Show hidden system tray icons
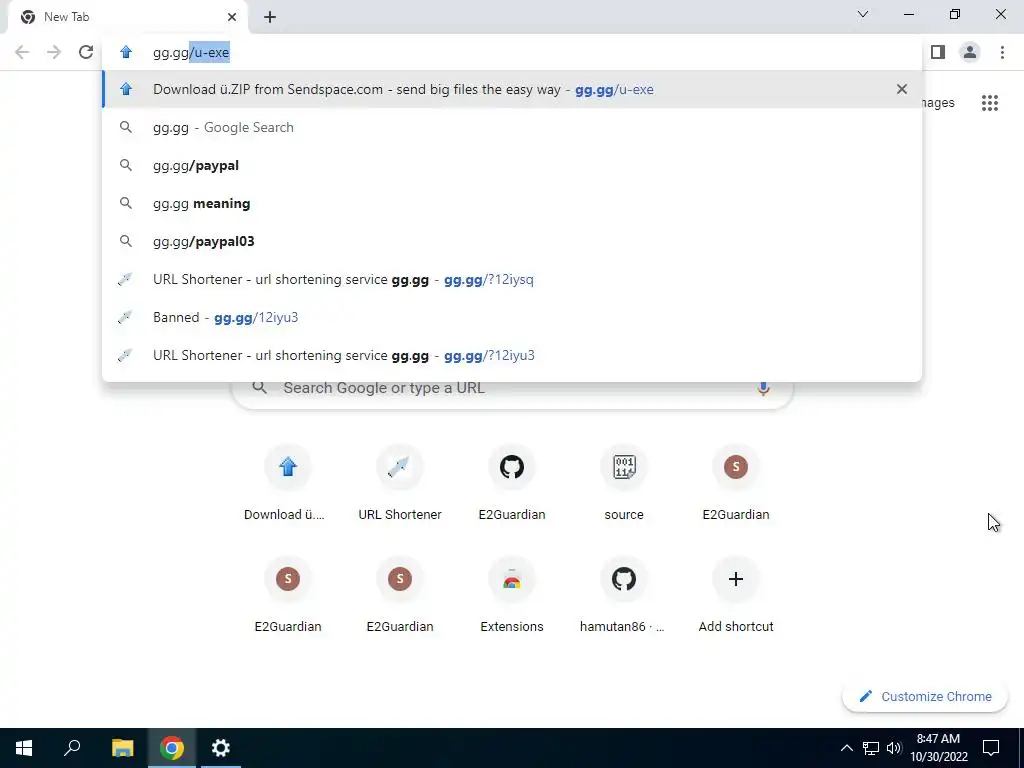Image resolution: width=1024 pixels, height=768 pixels. point(846,748)
